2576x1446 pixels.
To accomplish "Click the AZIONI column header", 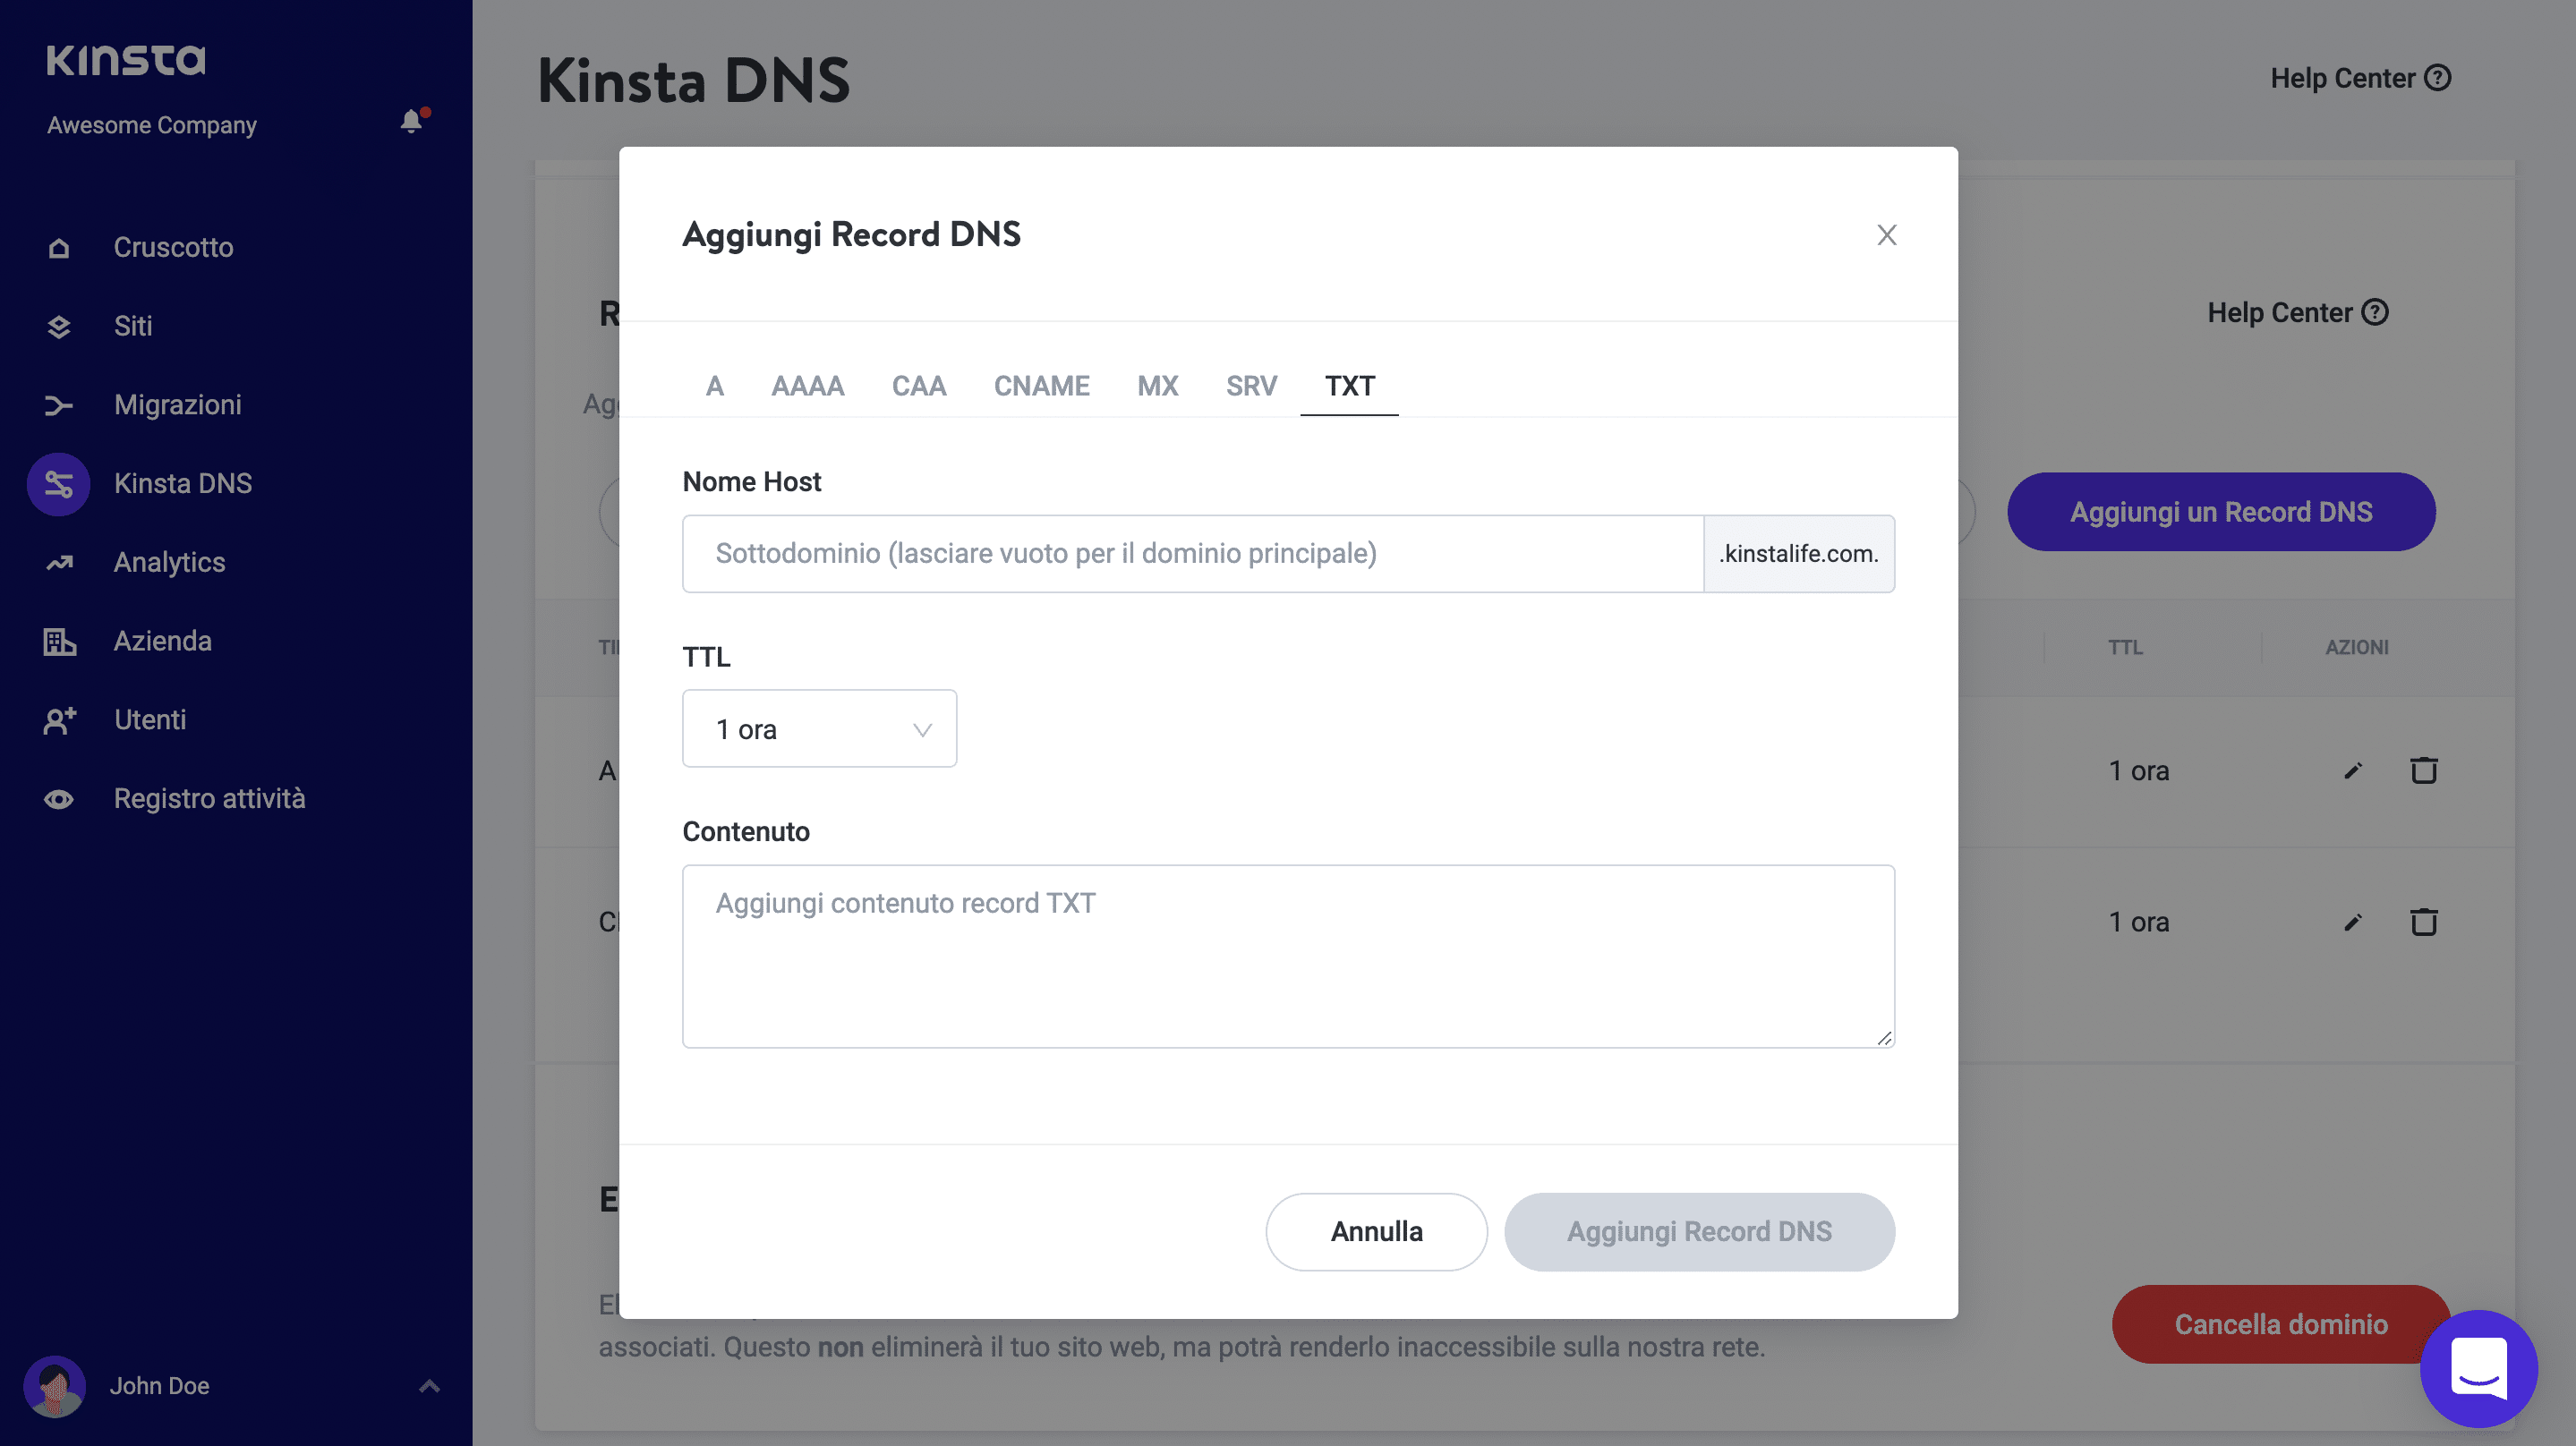I will pos(2357,648).
